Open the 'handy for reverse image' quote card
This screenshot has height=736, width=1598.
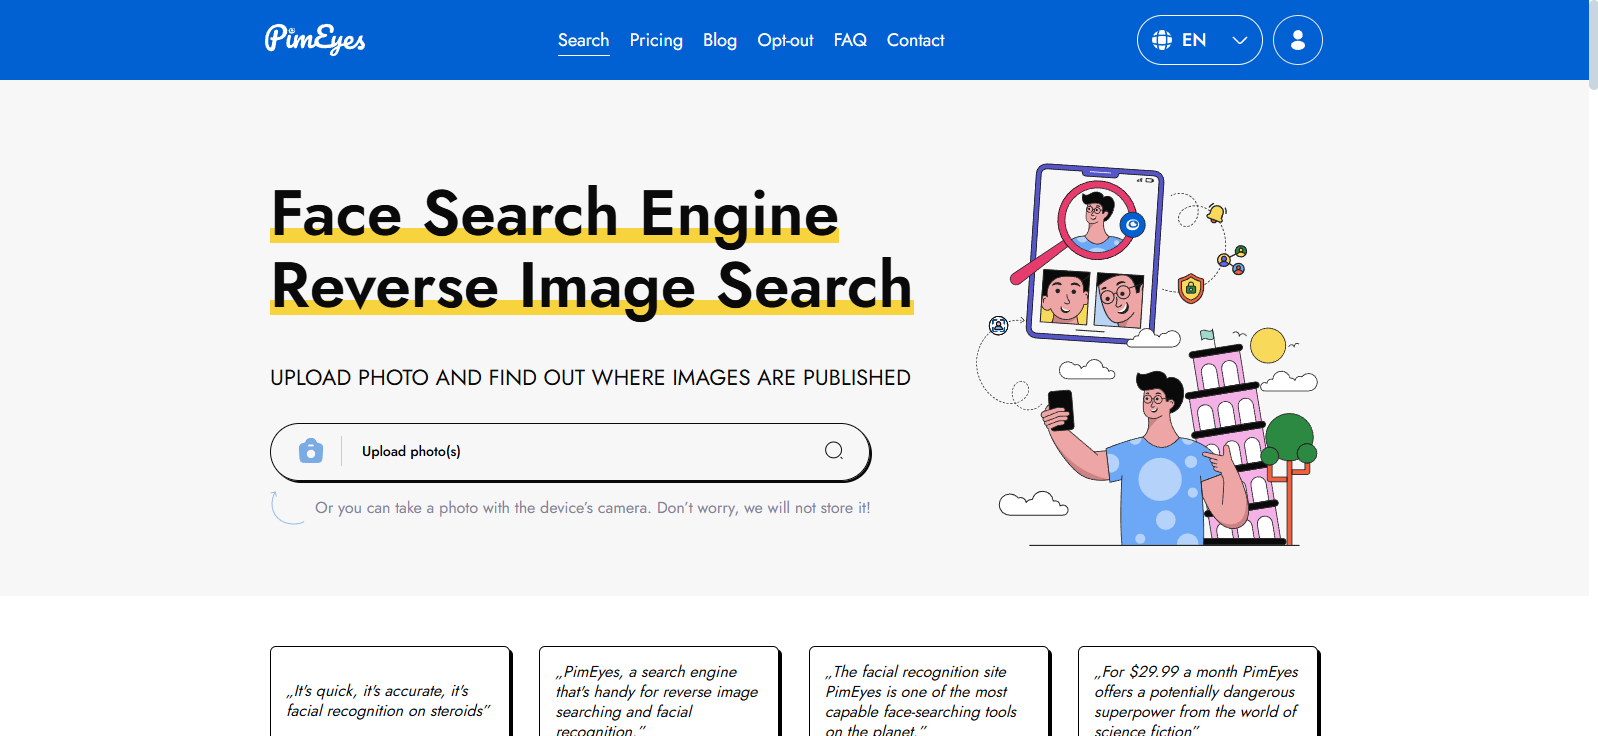pos(659,692)
